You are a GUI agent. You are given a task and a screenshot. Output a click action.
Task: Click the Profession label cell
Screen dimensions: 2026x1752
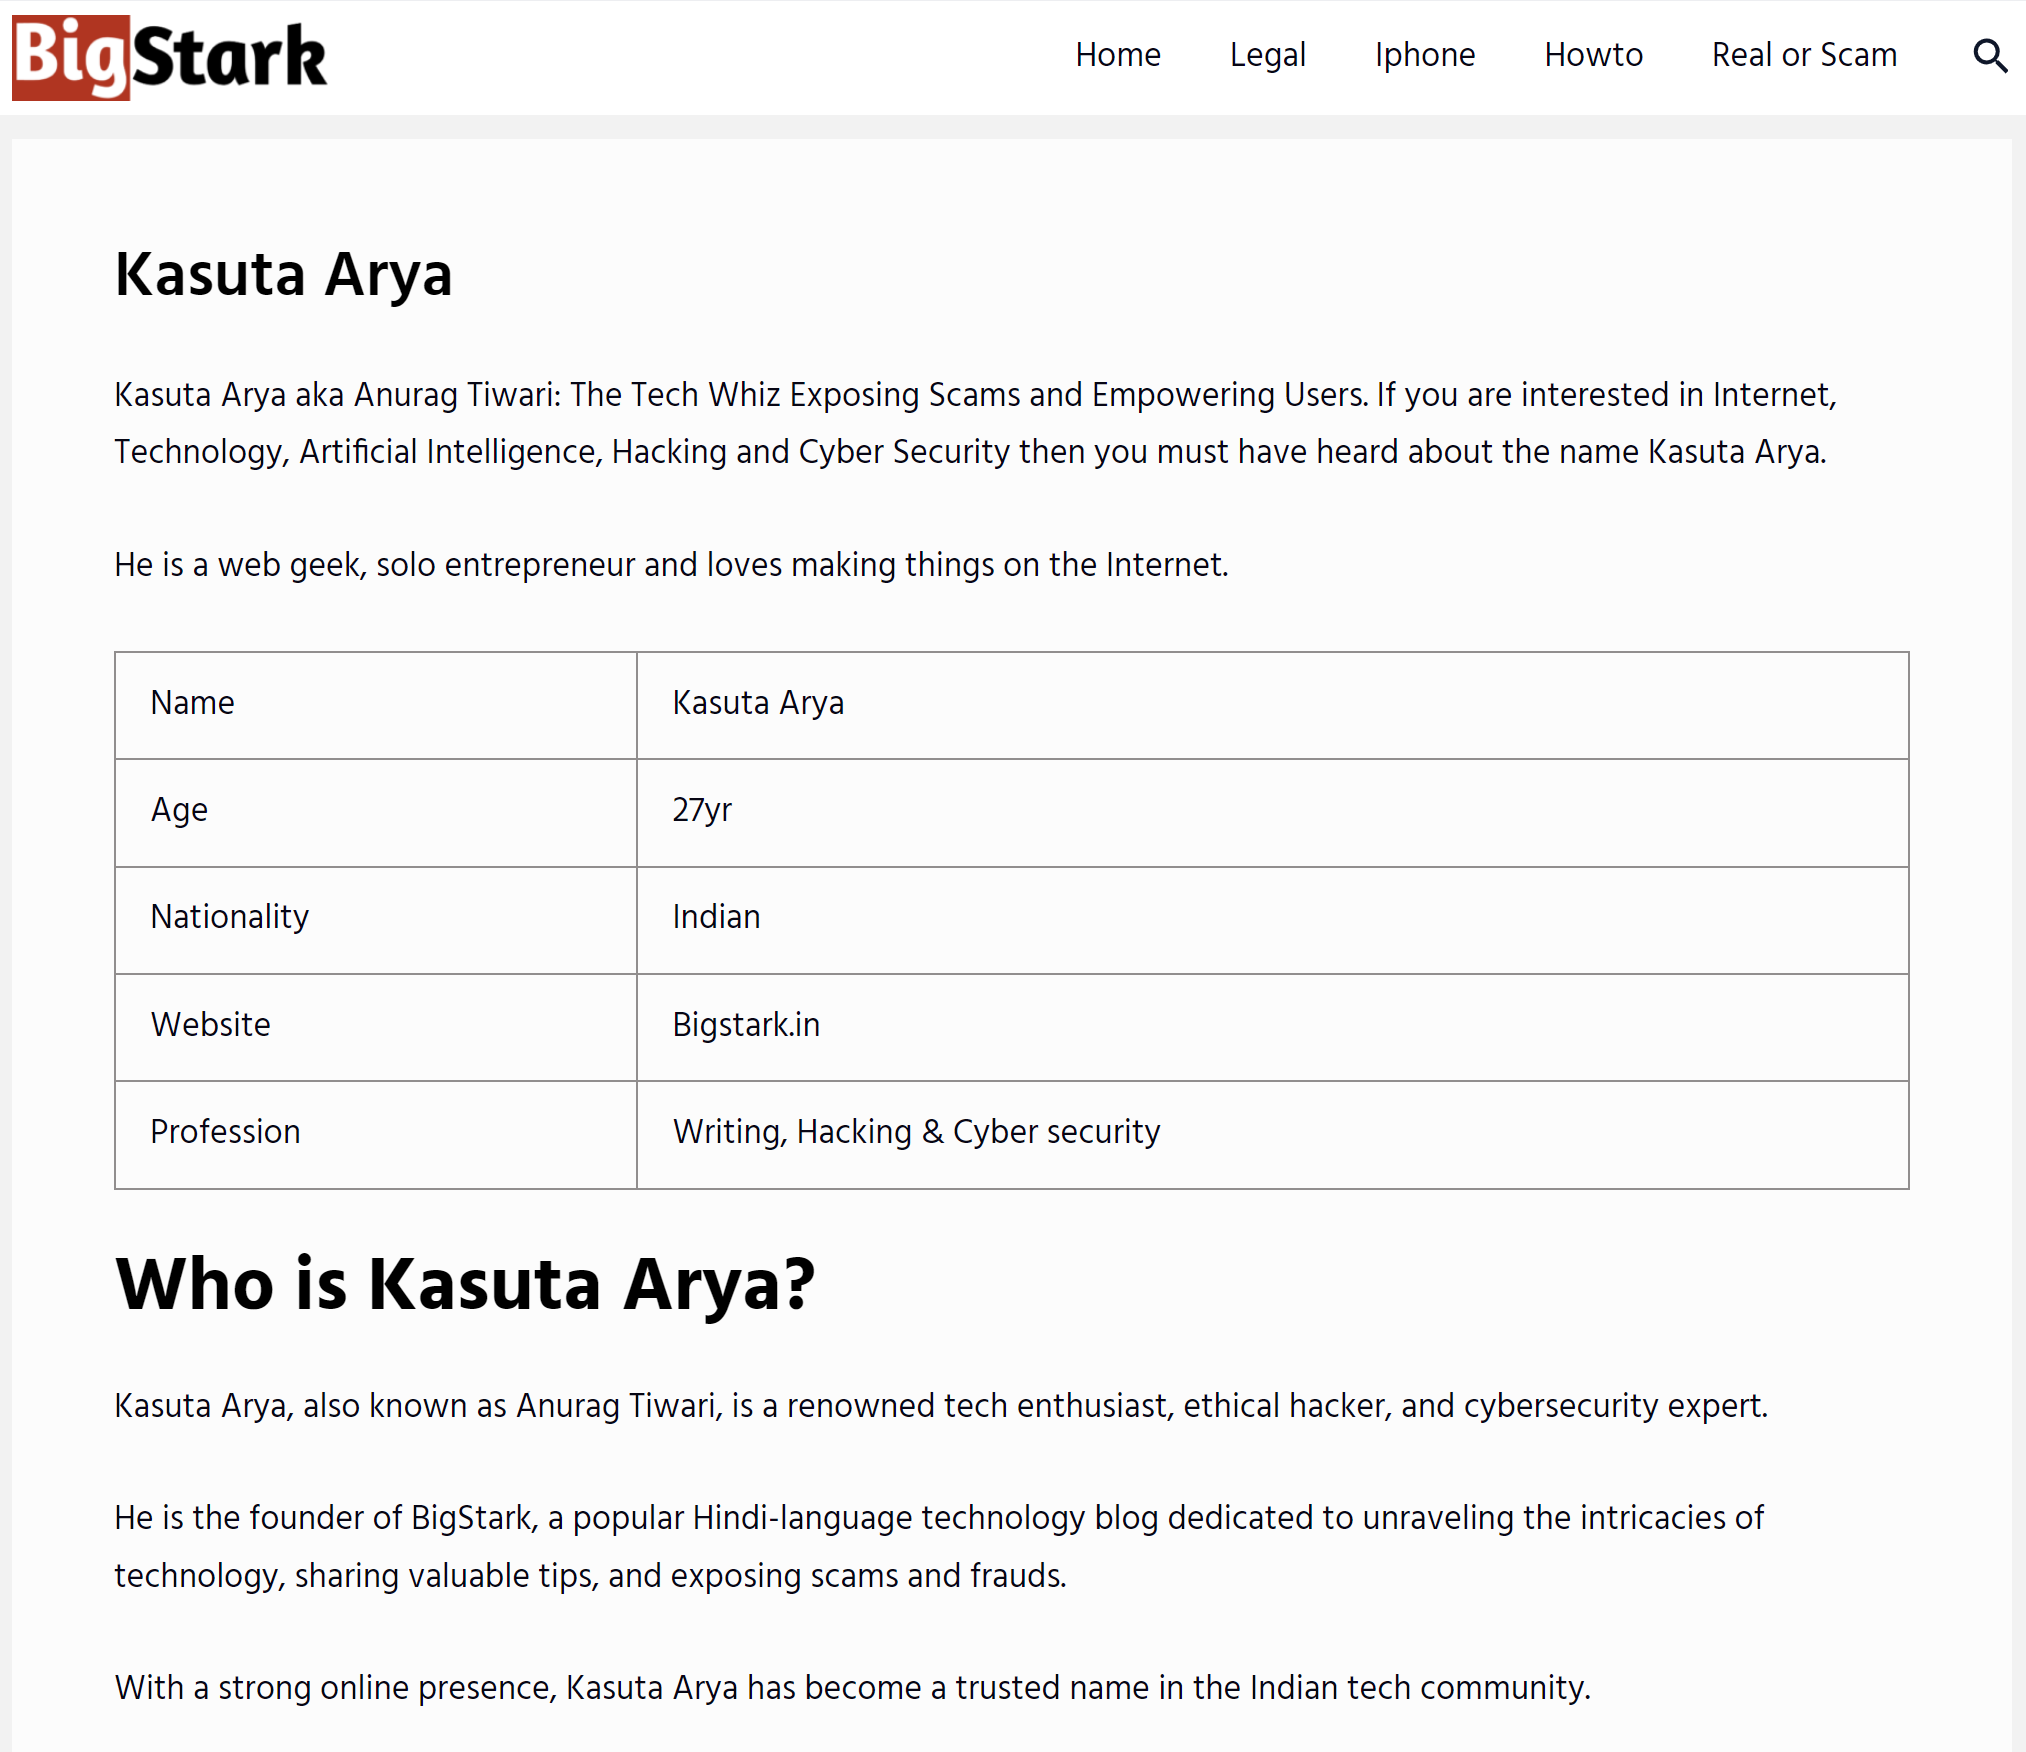click(375, 1134)
